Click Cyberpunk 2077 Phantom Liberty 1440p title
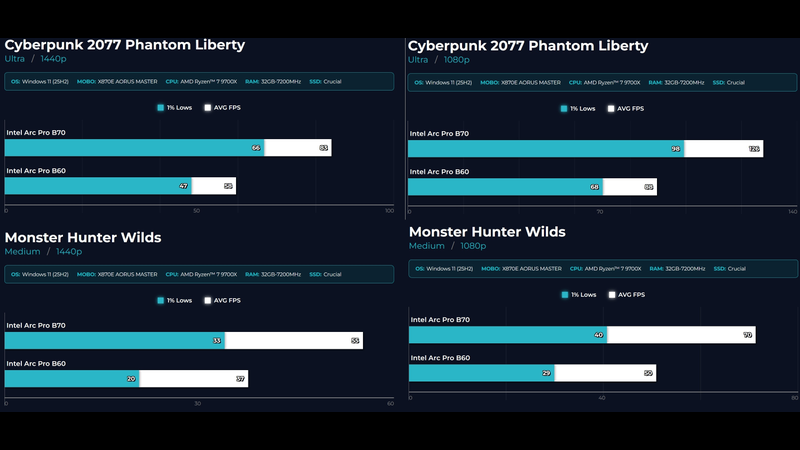The height and width of the screenshot is (450, 800). pyautogui.click(x=125, y=45)
